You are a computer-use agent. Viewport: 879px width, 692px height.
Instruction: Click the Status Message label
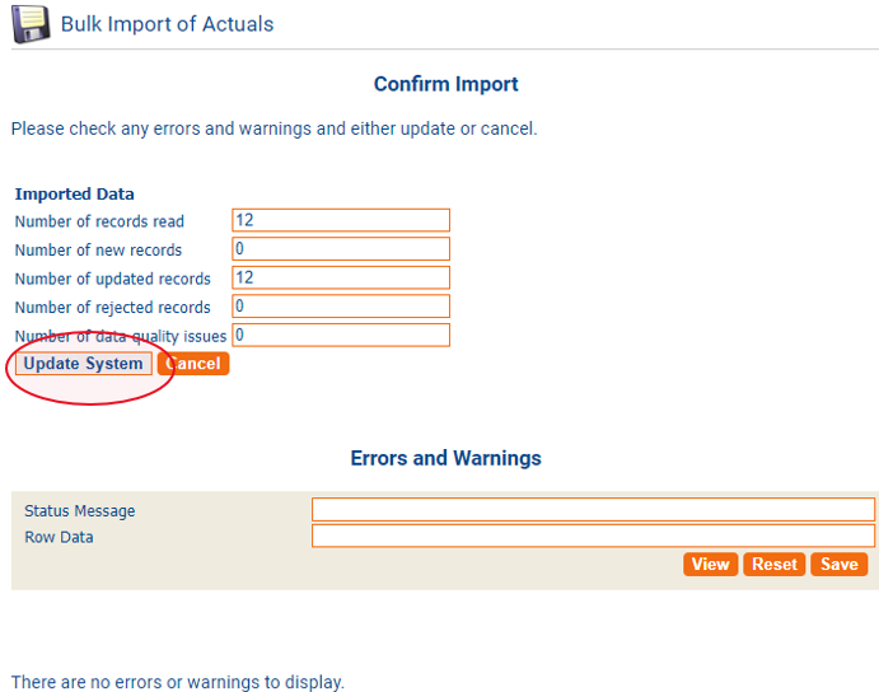79,511
